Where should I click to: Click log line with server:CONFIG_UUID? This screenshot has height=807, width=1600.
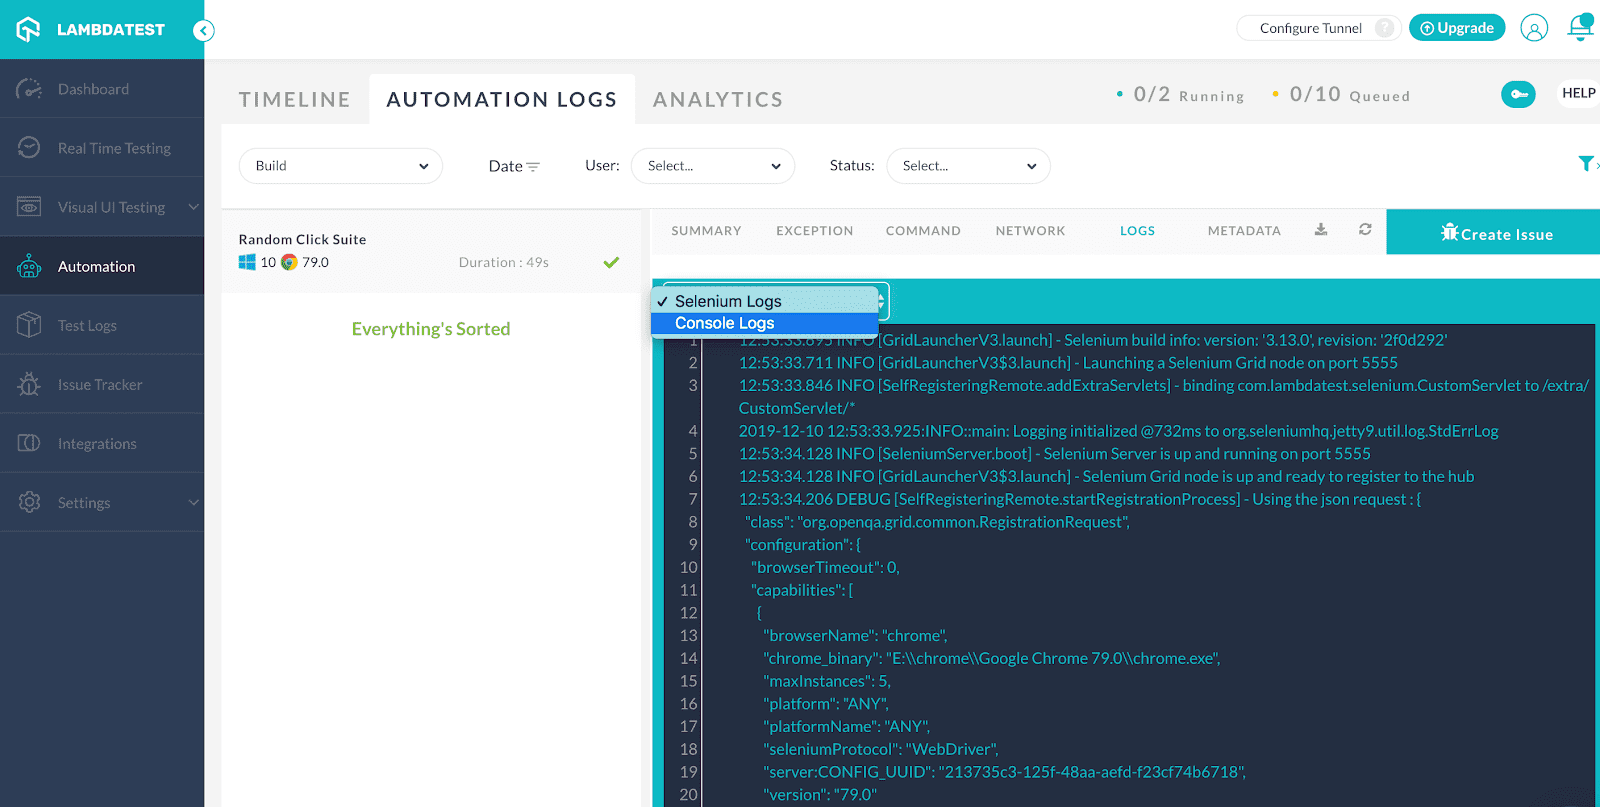point(1004,772)
